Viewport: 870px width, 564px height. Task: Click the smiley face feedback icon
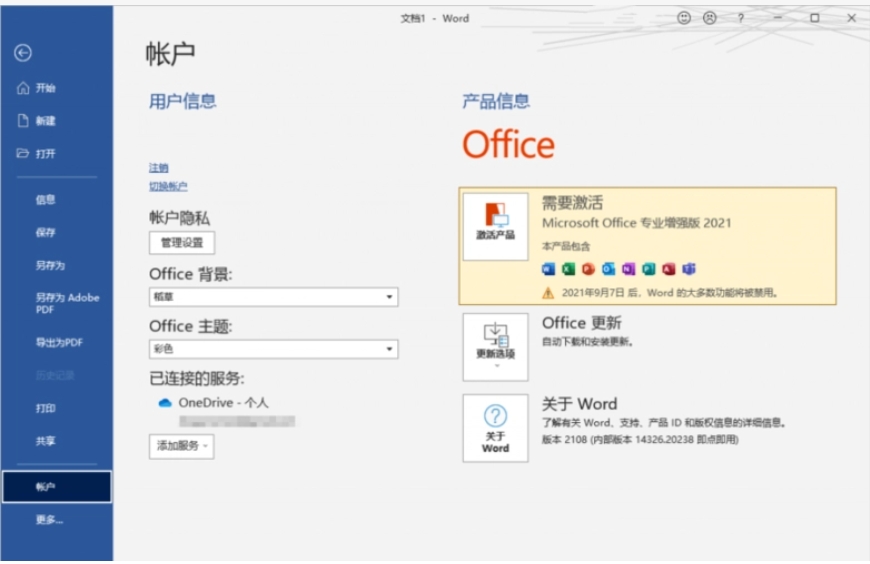pos(684,18)
